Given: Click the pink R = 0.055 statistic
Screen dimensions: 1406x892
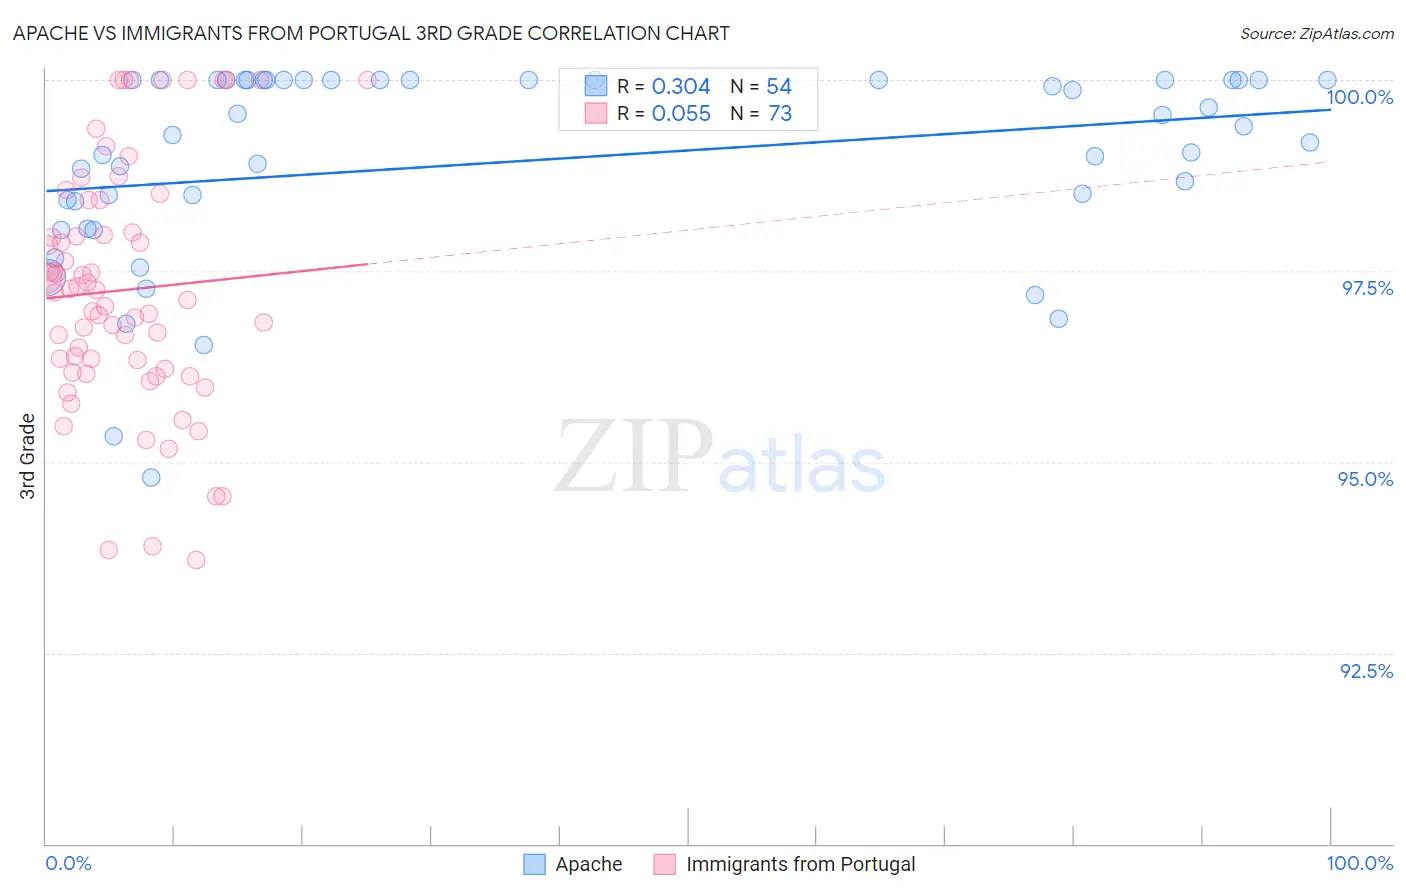Looking at the screenshot, I should [x=664, y=113].
